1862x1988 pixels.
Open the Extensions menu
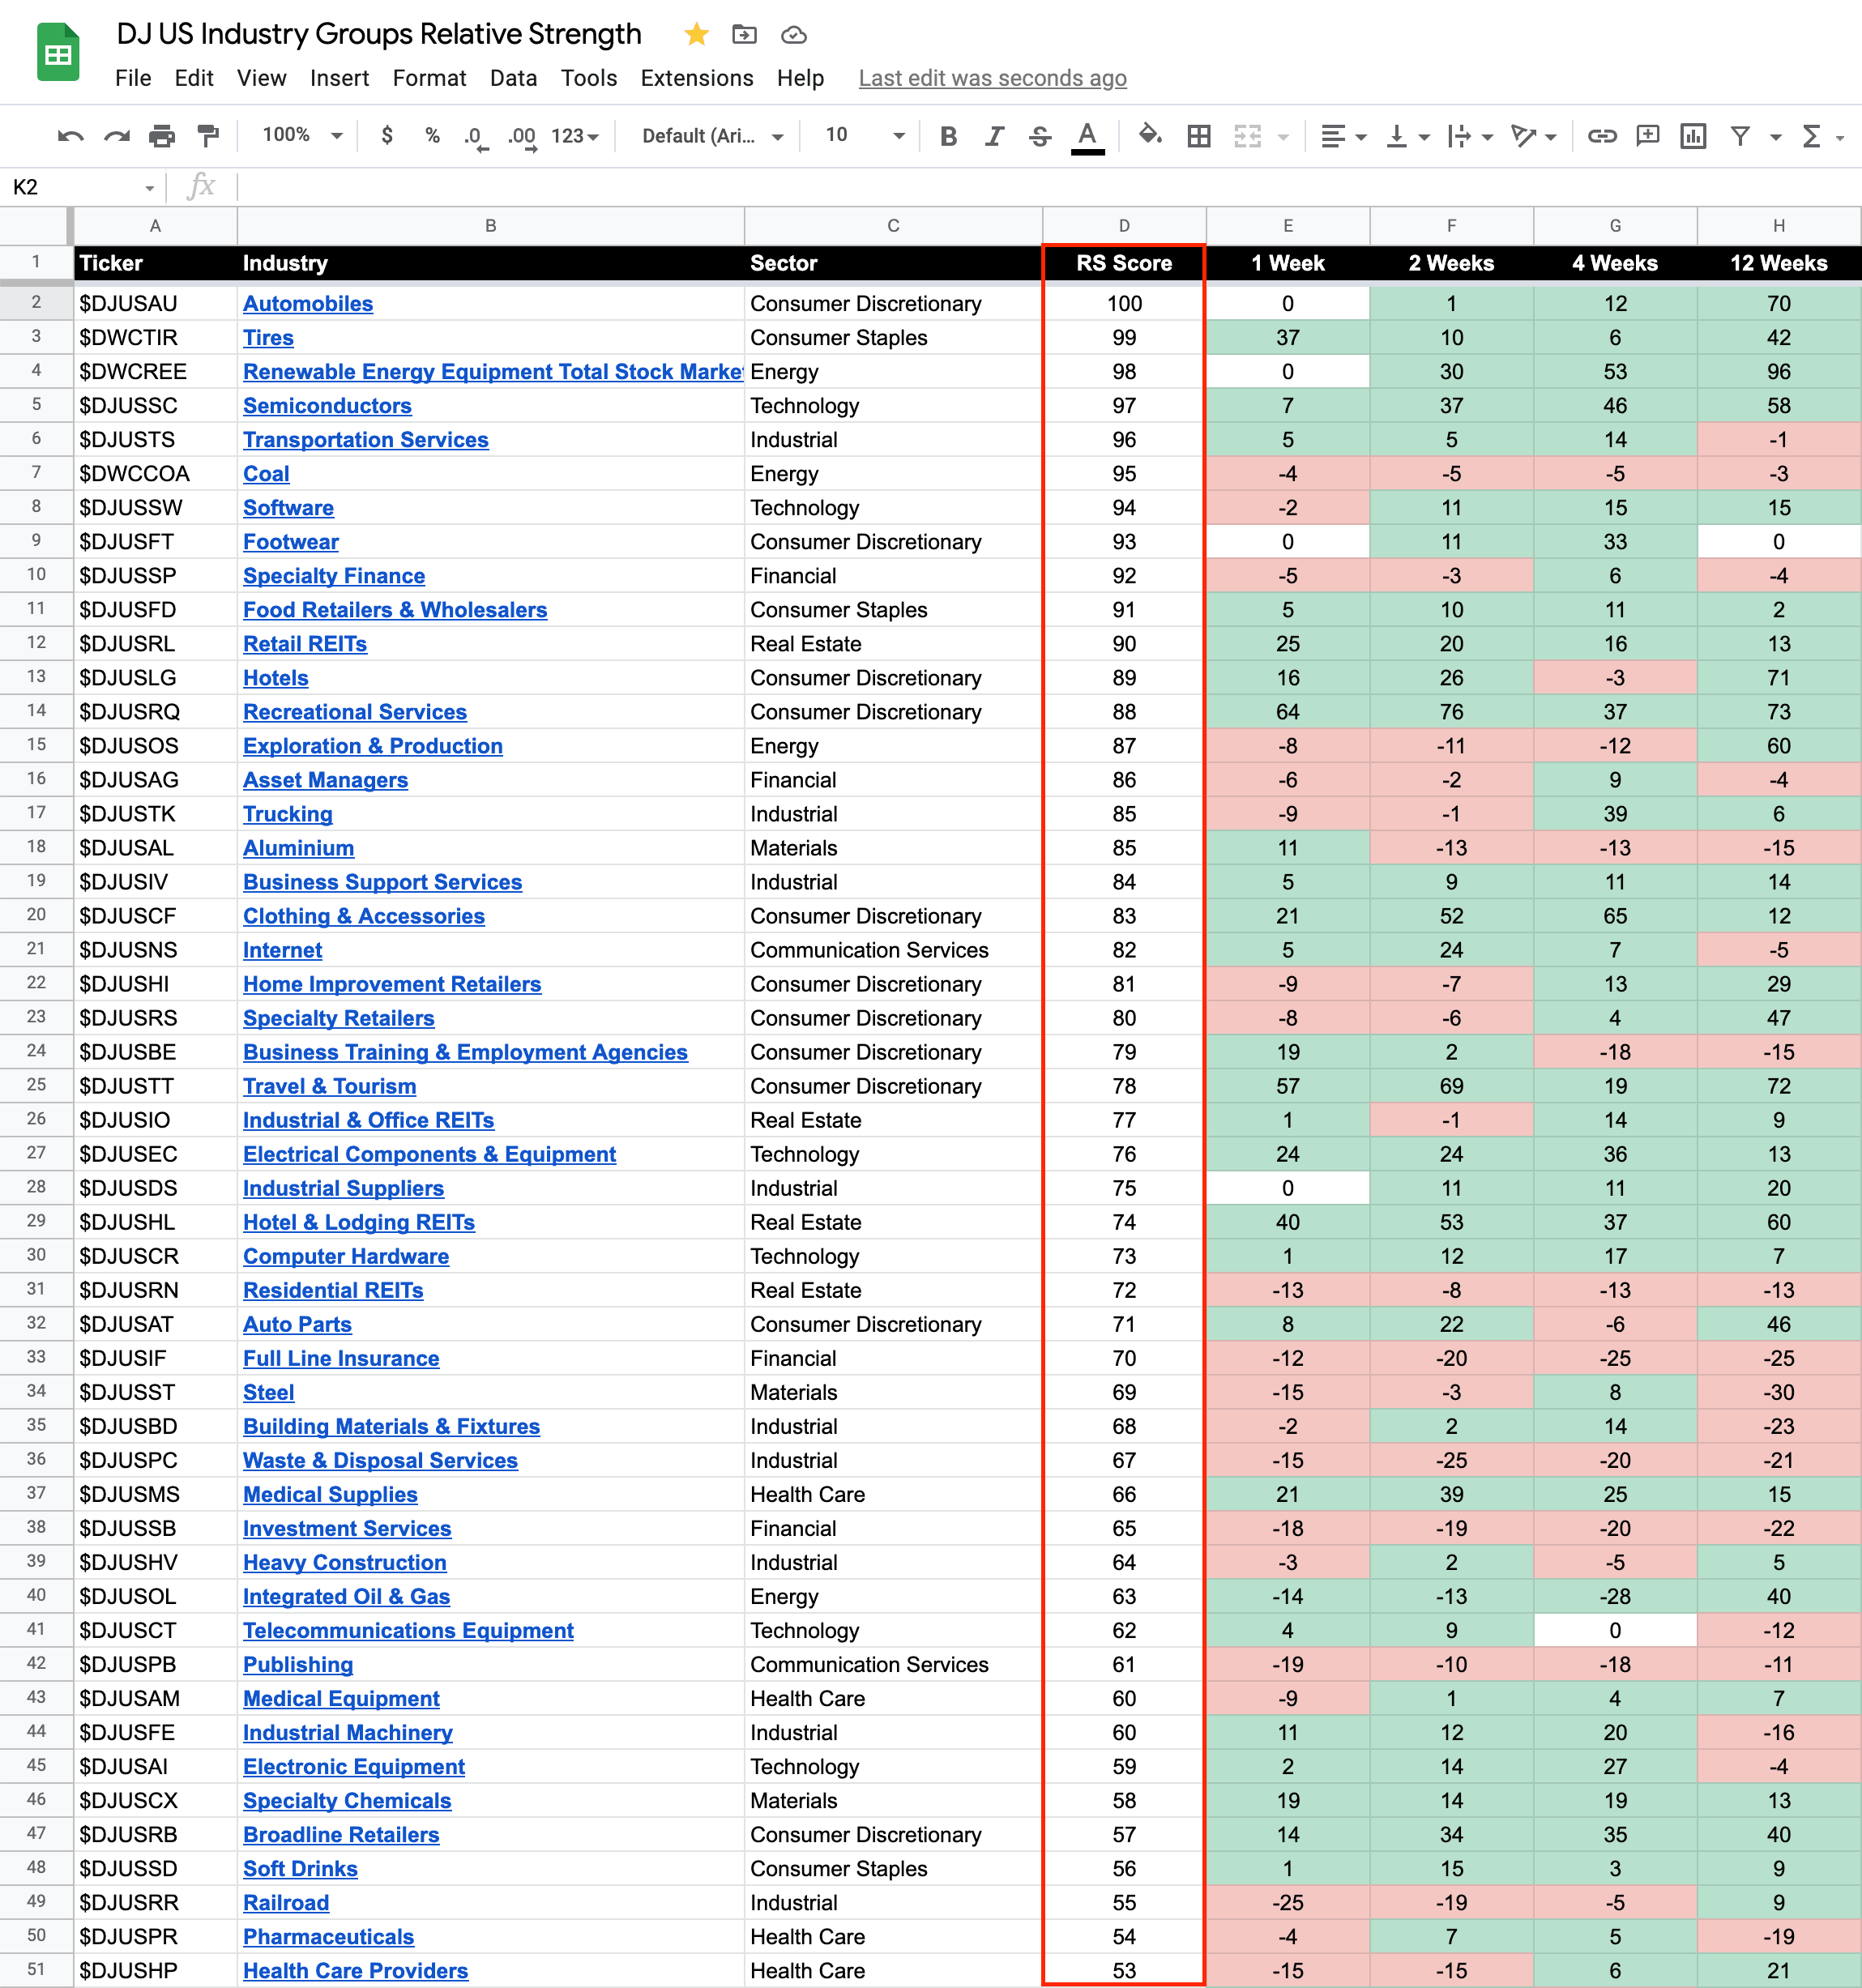(x=696, y=78)
